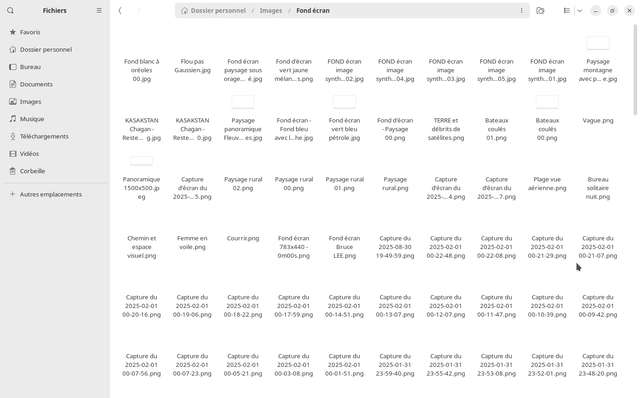Open Favoris in the sidebar

(55, 32)
